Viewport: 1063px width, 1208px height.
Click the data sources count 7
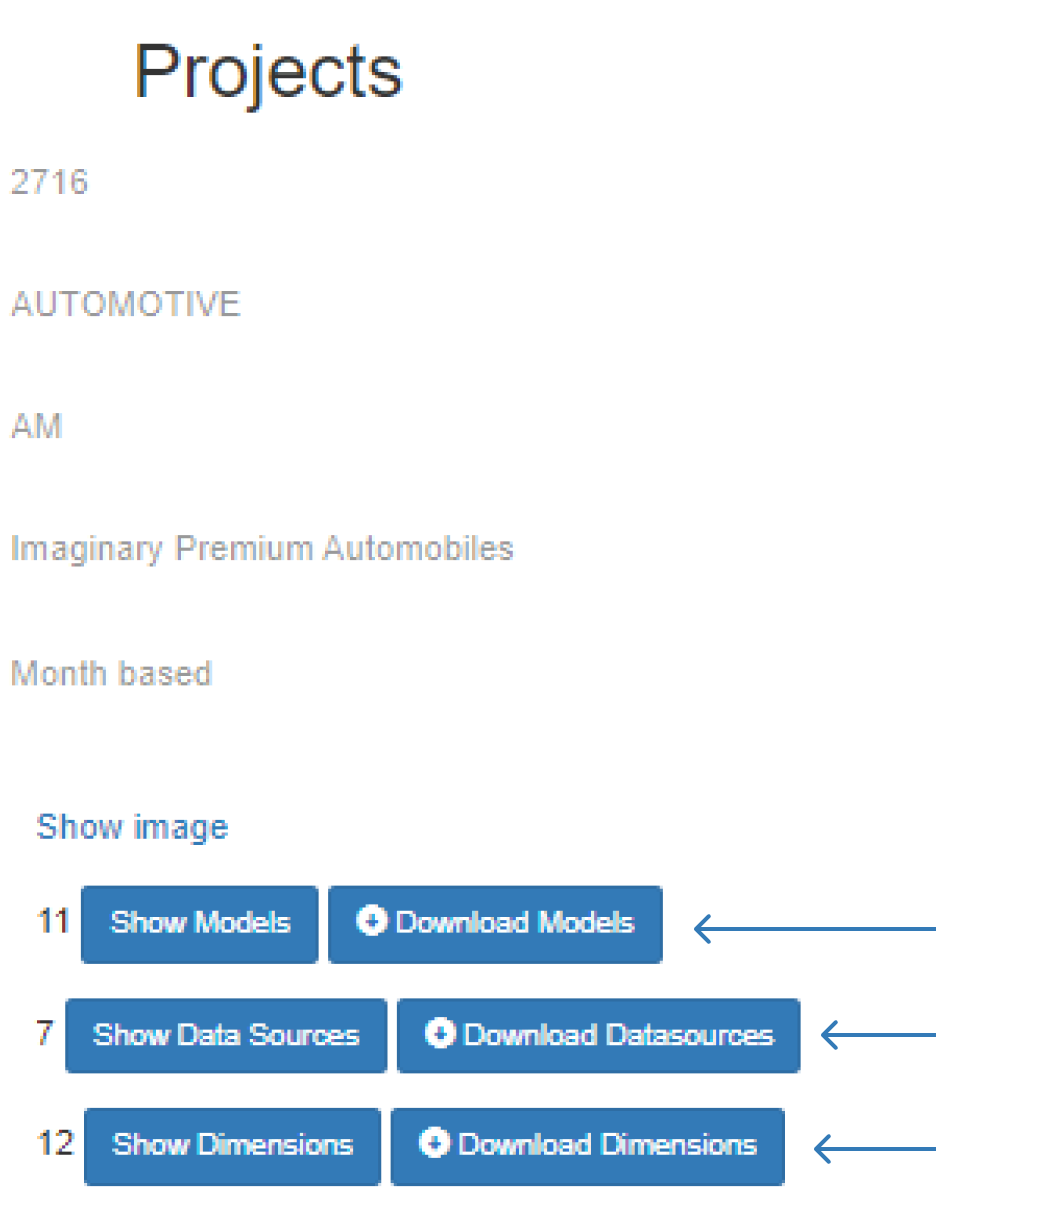point(45,1032)
